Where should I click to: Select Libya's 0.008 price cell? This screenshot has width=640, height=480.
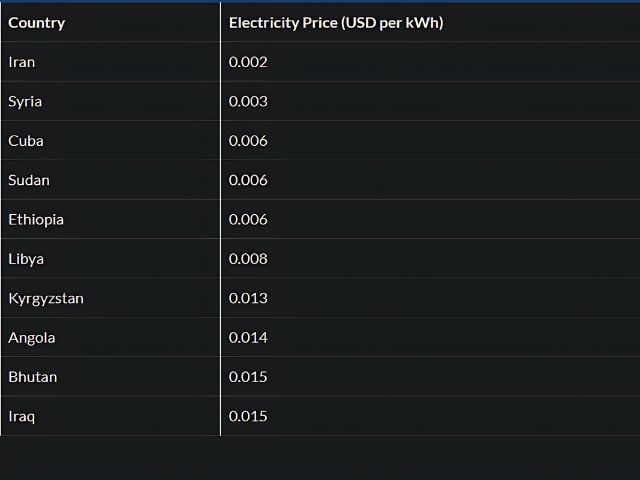coord(248,259)
